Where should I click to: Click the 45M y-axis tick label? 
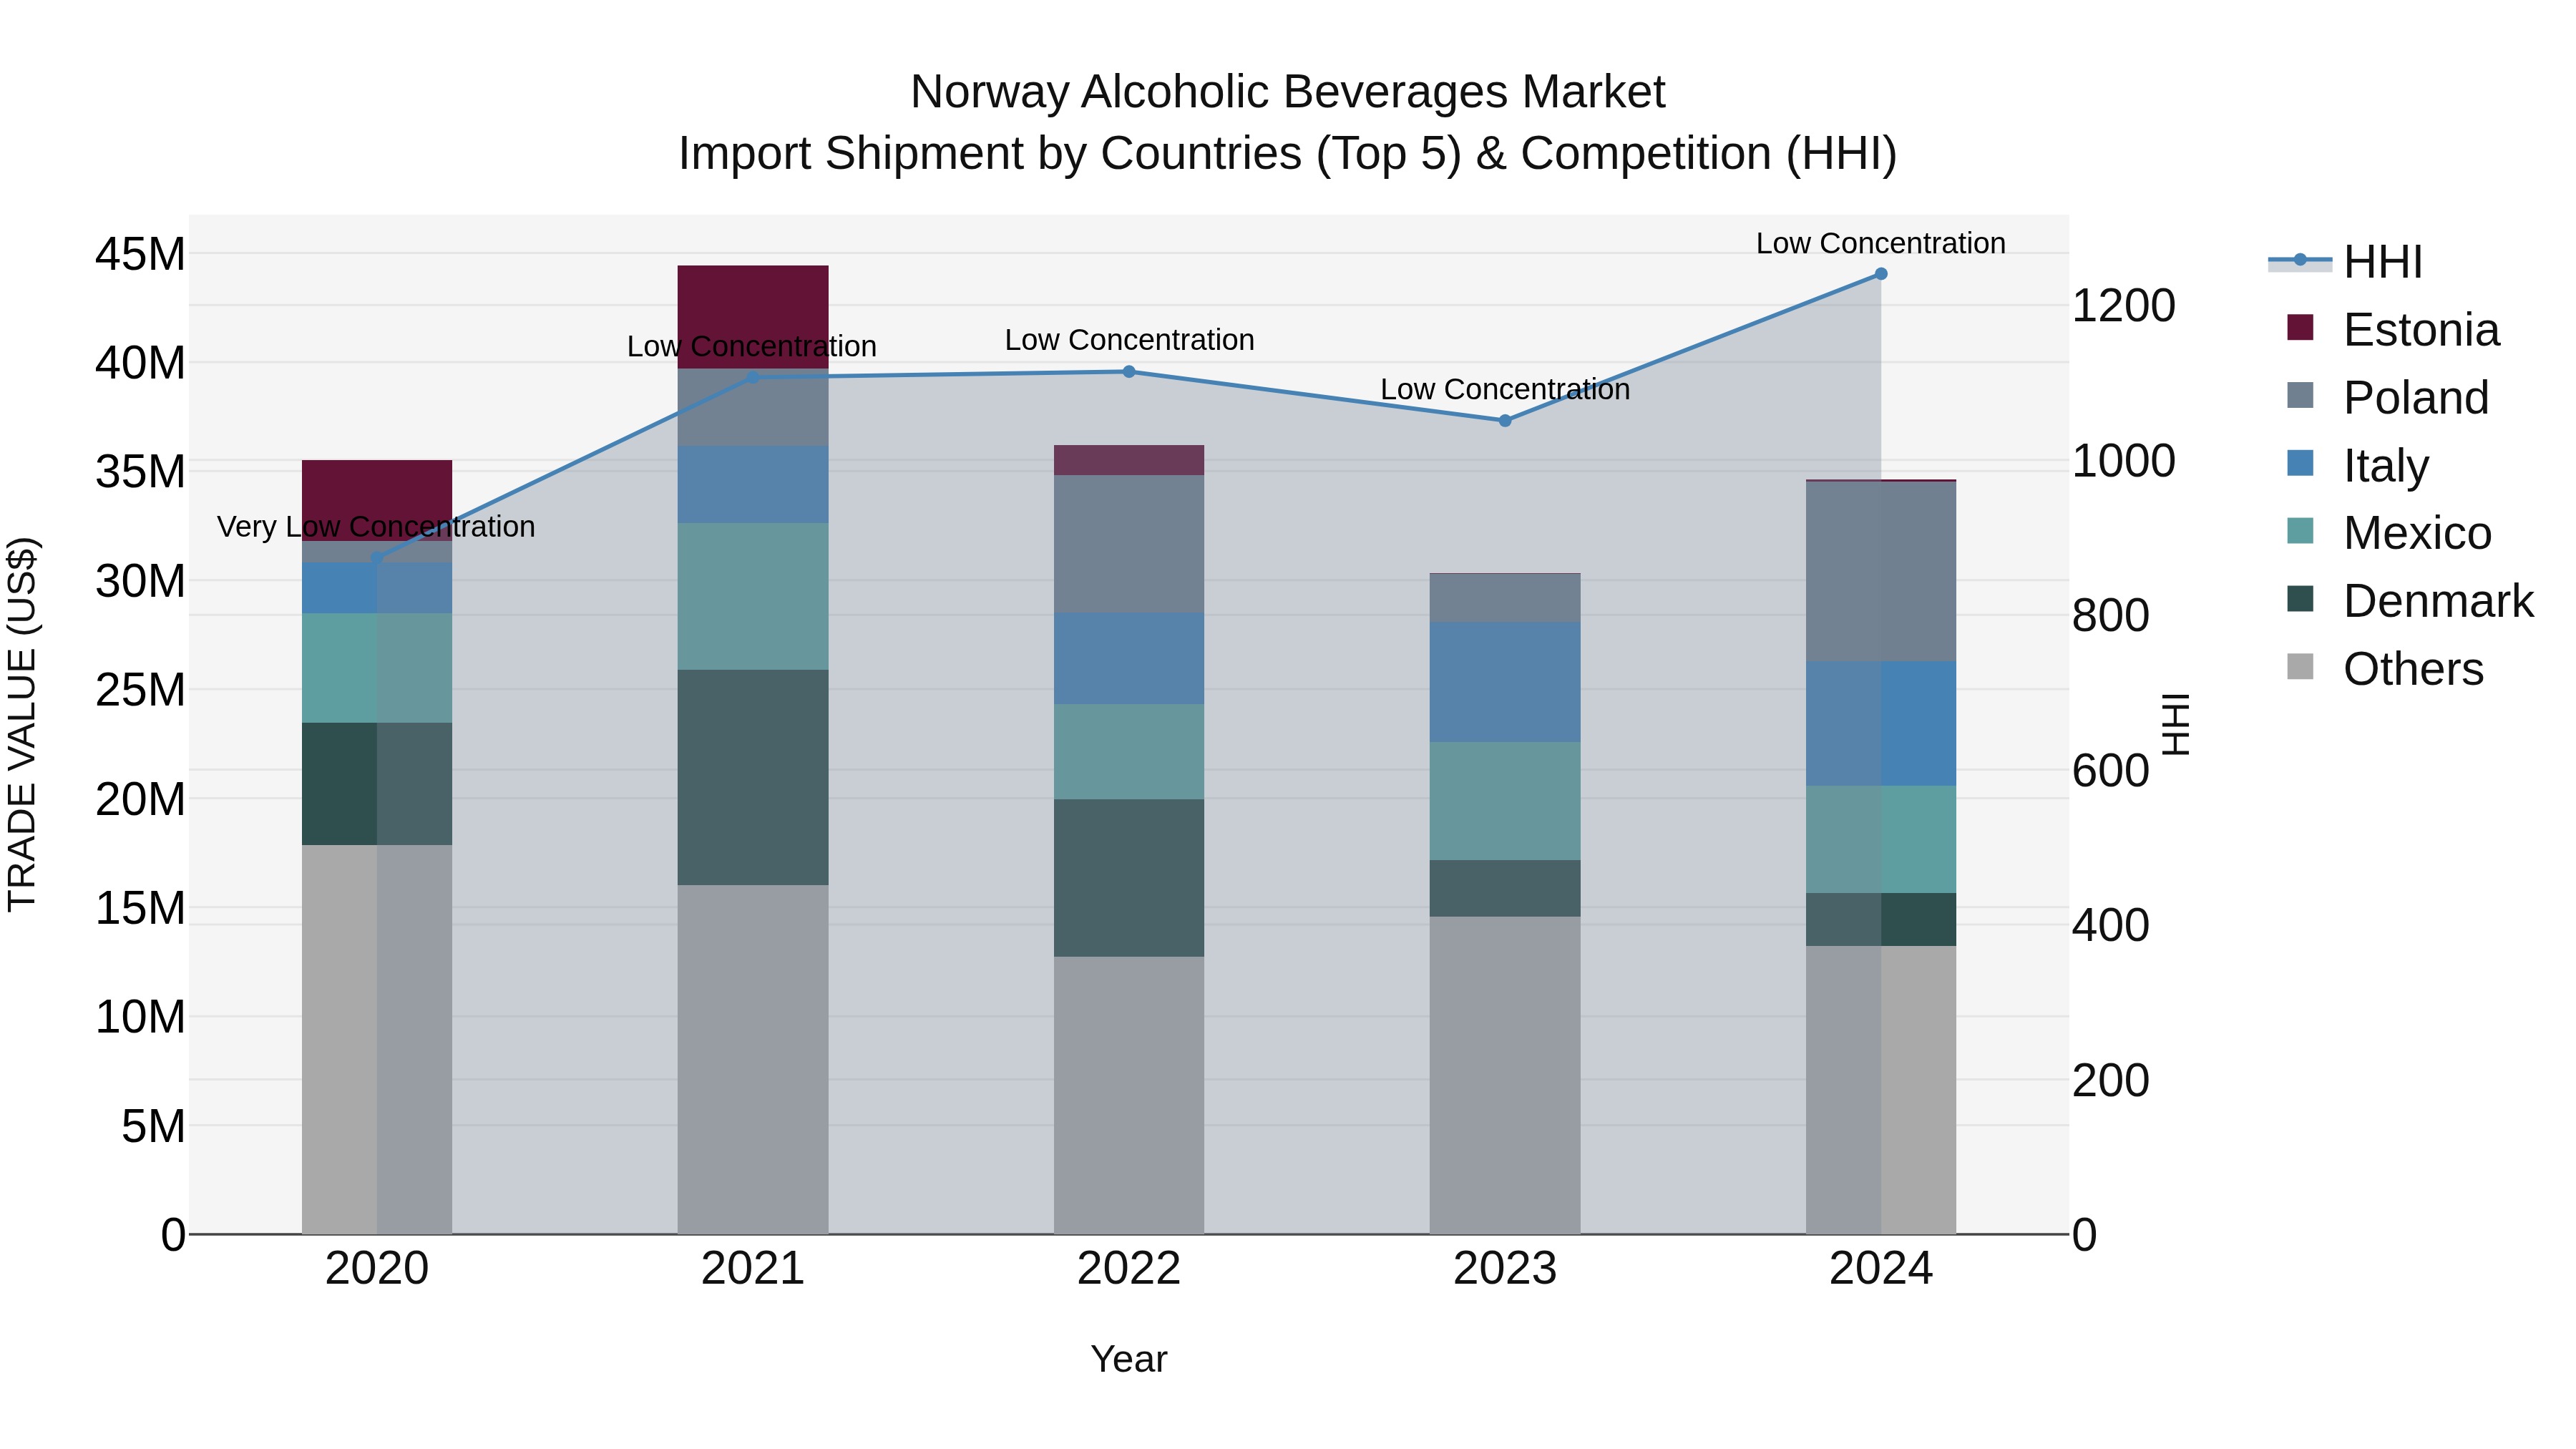click(x=140, y=254)
